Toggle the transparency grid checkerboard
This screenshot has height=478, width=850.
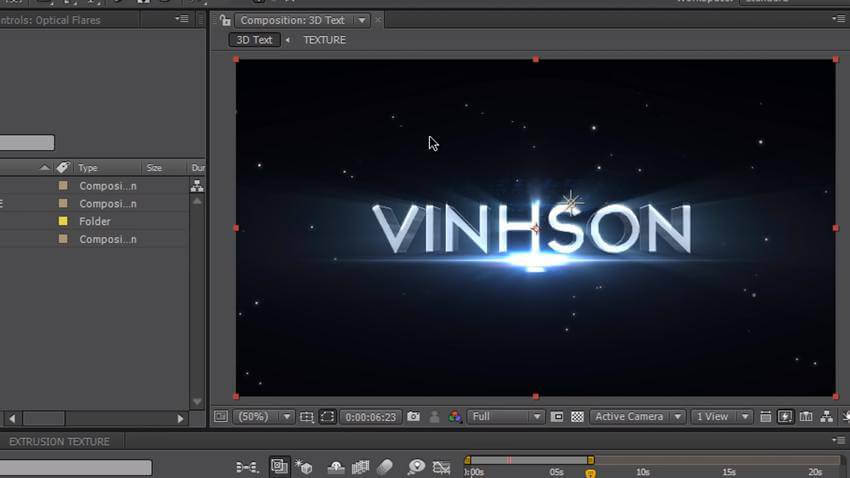tap(578, 416)
